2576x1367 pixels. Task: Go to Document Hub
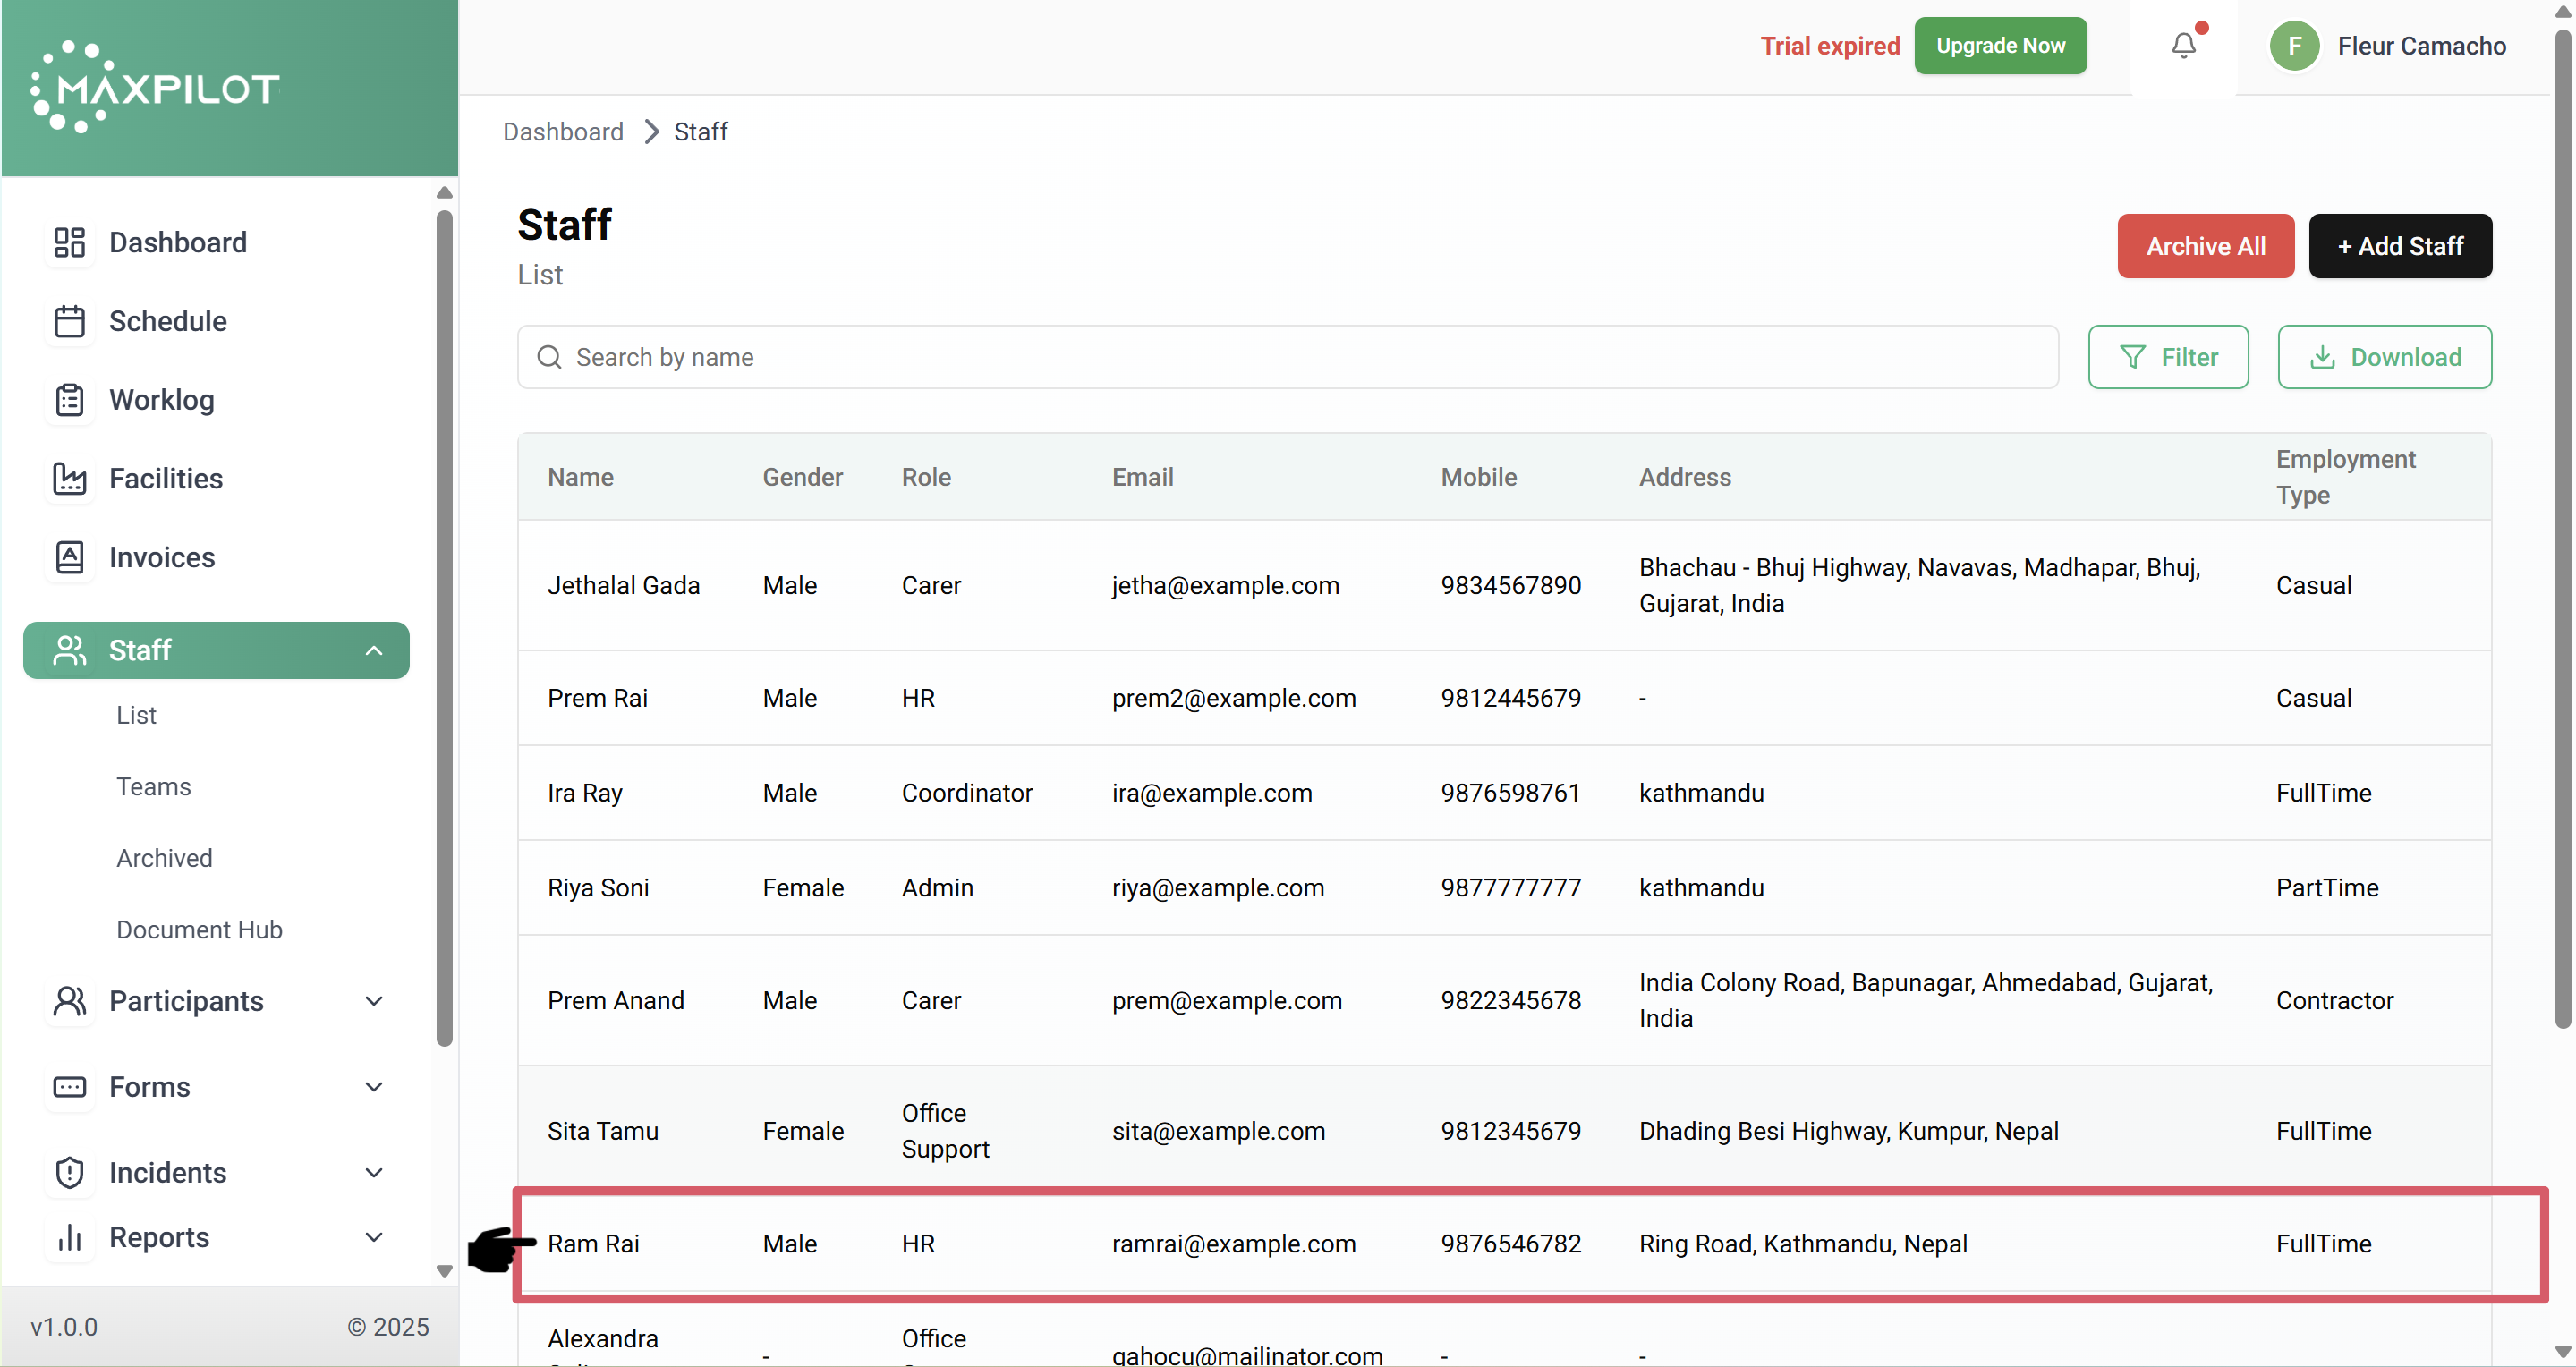click(199, 930)
